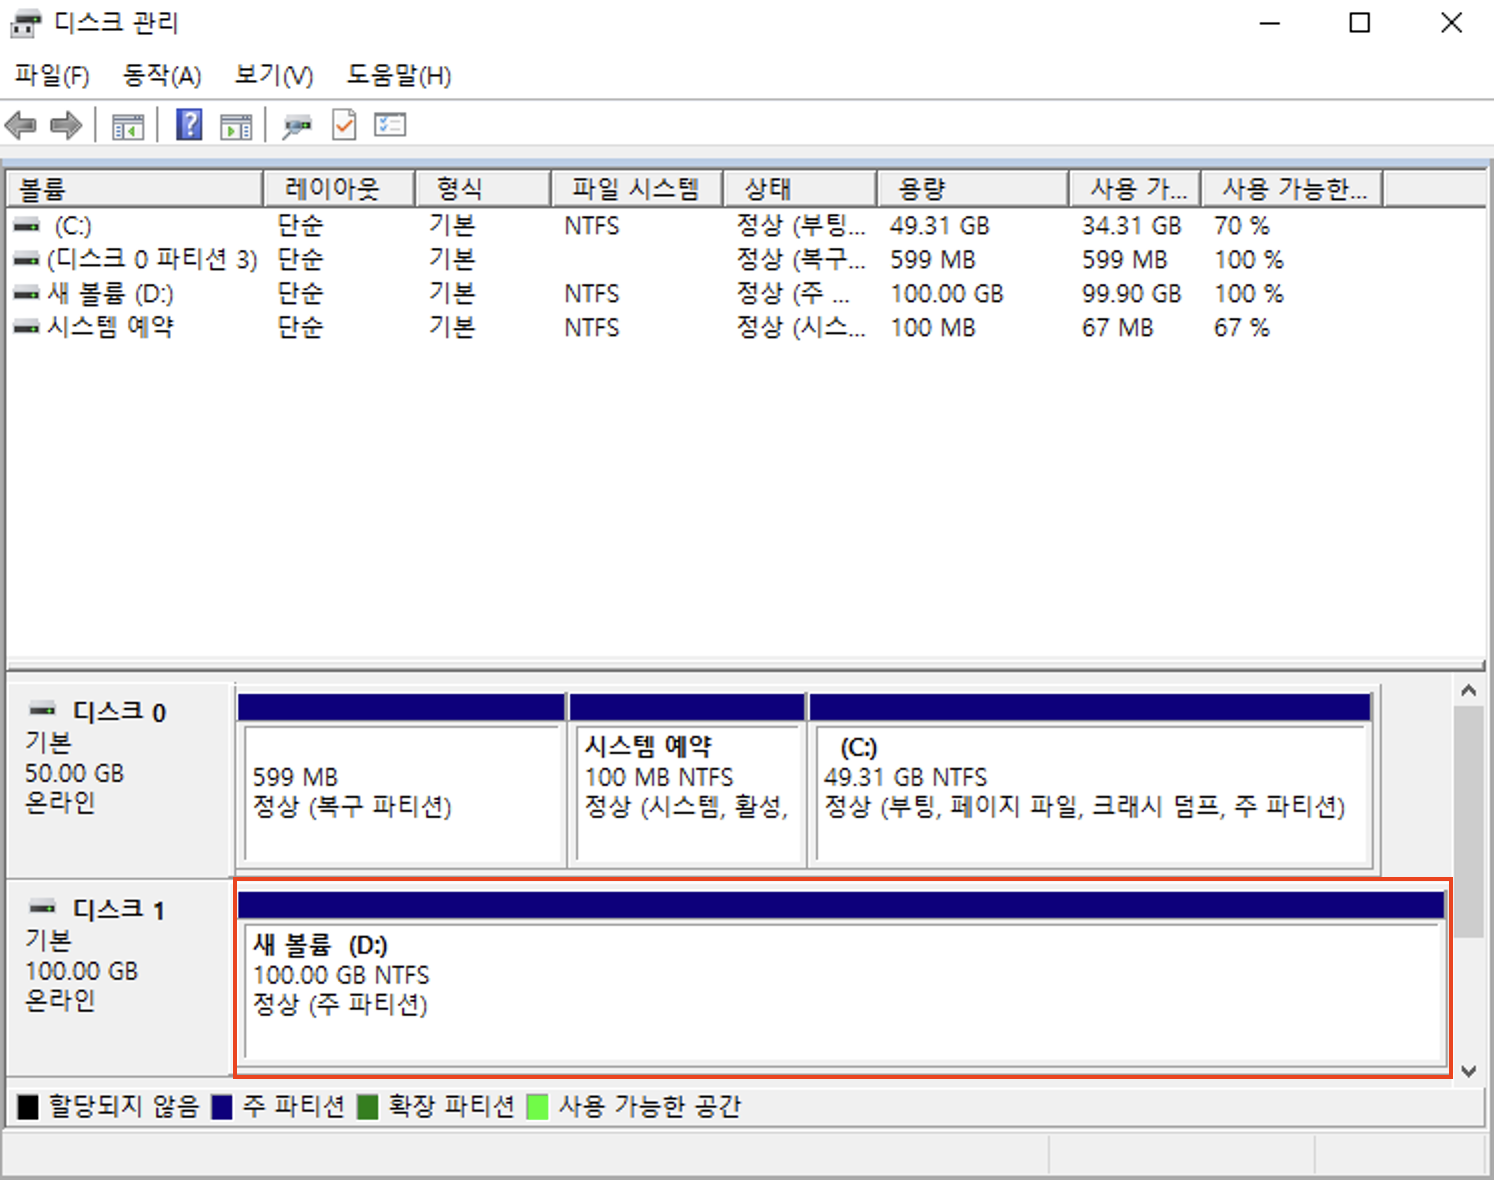
Task: Show/hide action pane toolbar icon
Action: [x=236, y=126]
